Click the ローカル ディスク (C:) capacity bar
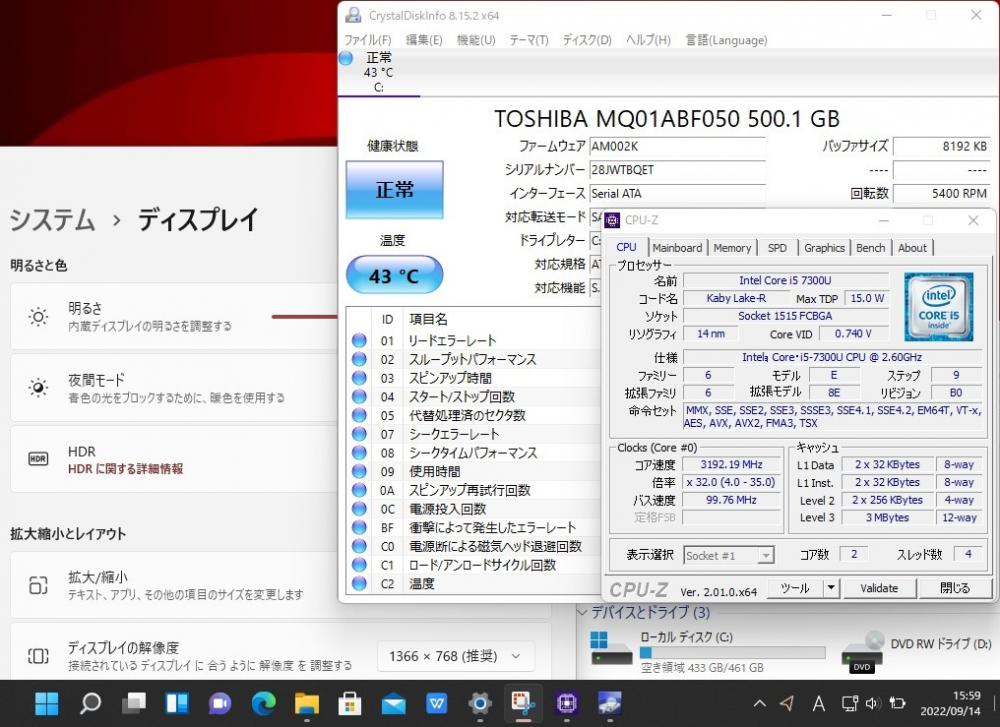 pos(732,652)
